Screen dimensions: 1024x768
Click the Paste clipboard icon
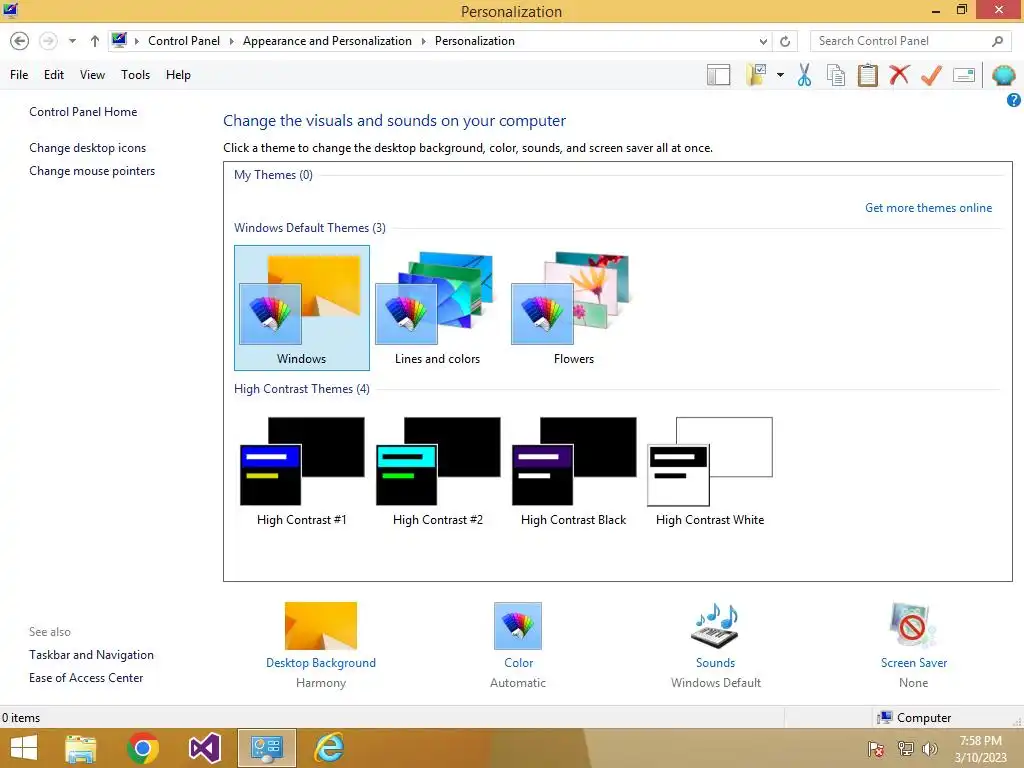point(868,75)
